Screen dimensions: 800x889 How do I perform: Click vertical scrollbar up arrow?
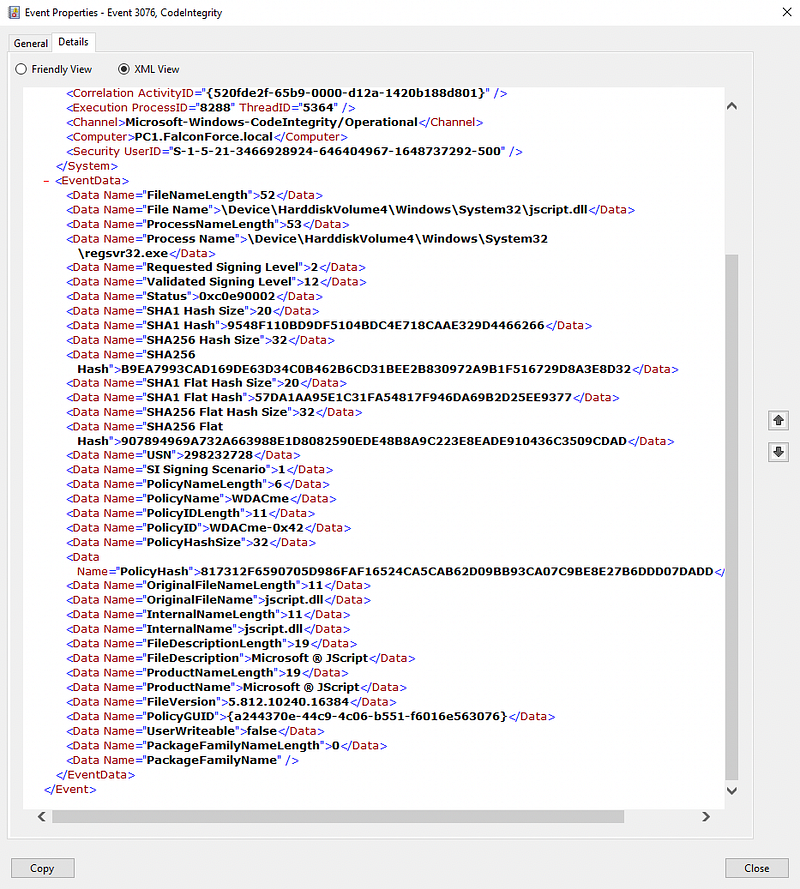pos(732,106)
